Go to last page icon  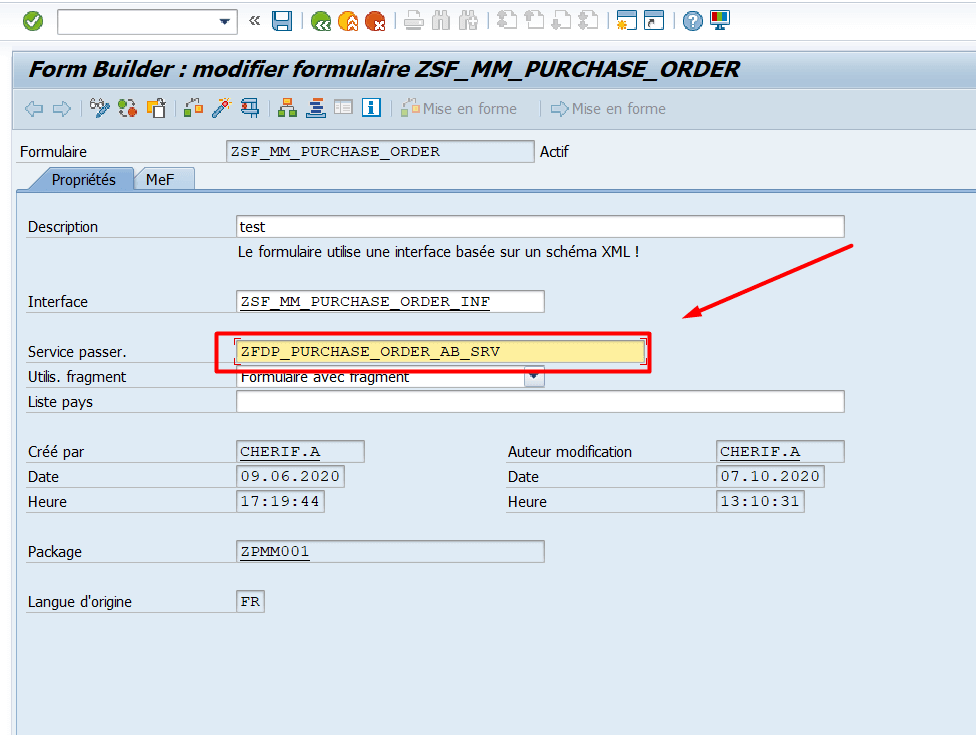pos(588,21)
